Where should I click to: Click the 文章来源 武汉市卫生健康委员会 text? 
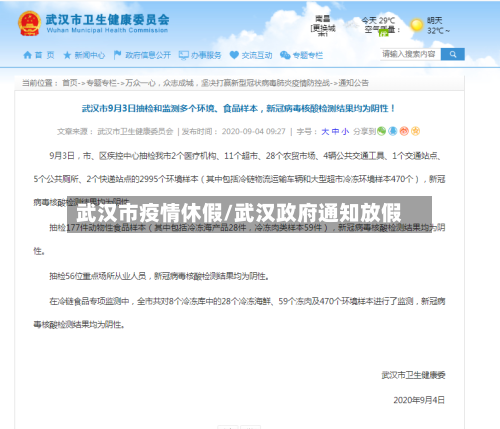click(115, 132)
